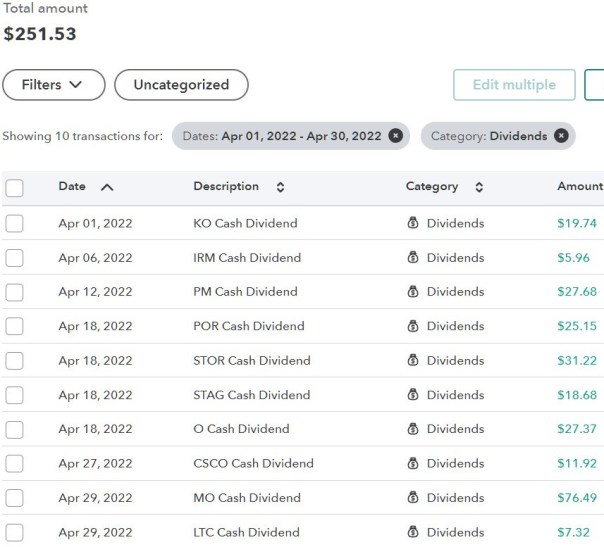604x547 pixels.
Task: Sort by Description column arrows
Action: click(280, 187)
